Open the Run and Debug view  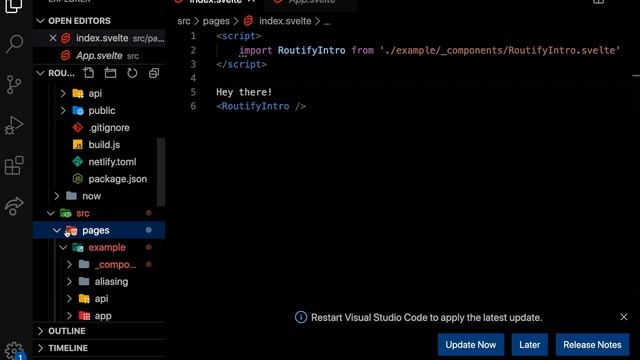coord(14,125)
